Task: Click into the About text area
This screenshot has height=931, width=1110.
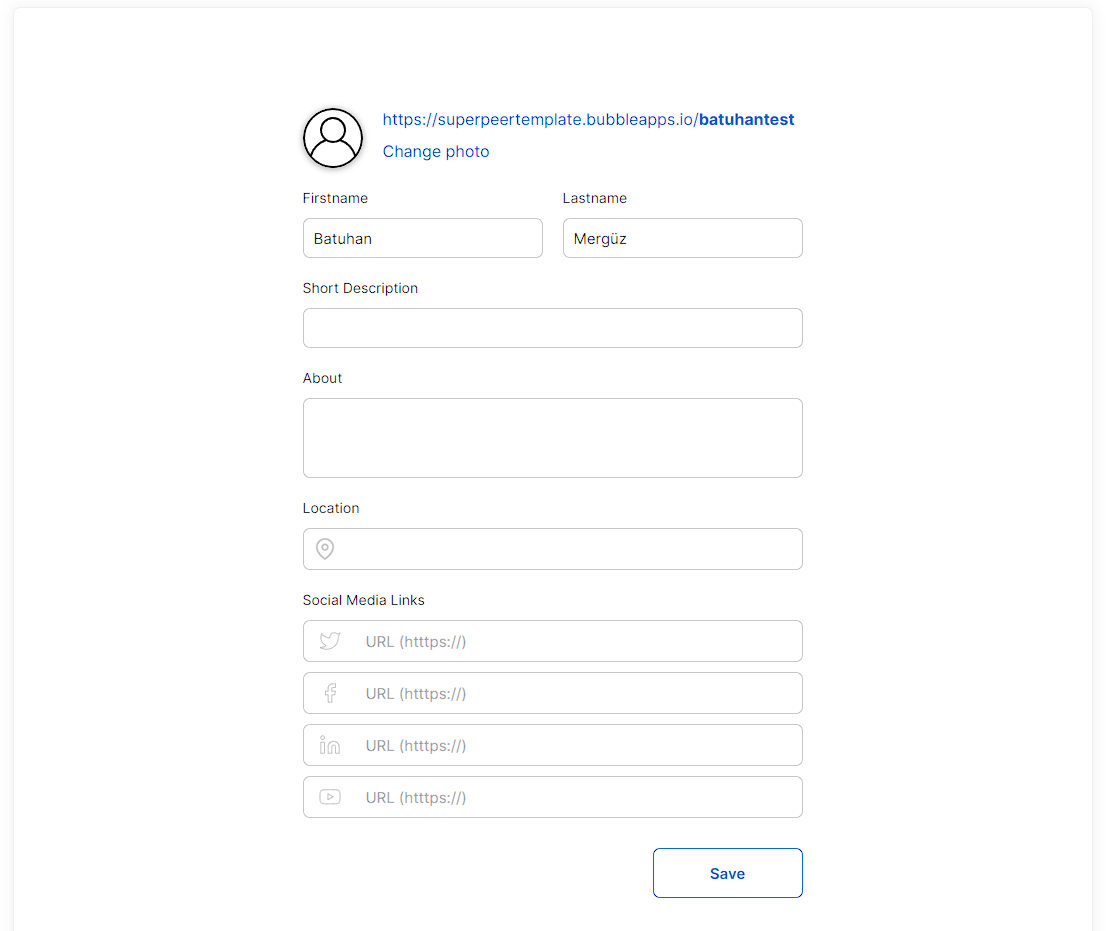Action: tap(553, 438)
